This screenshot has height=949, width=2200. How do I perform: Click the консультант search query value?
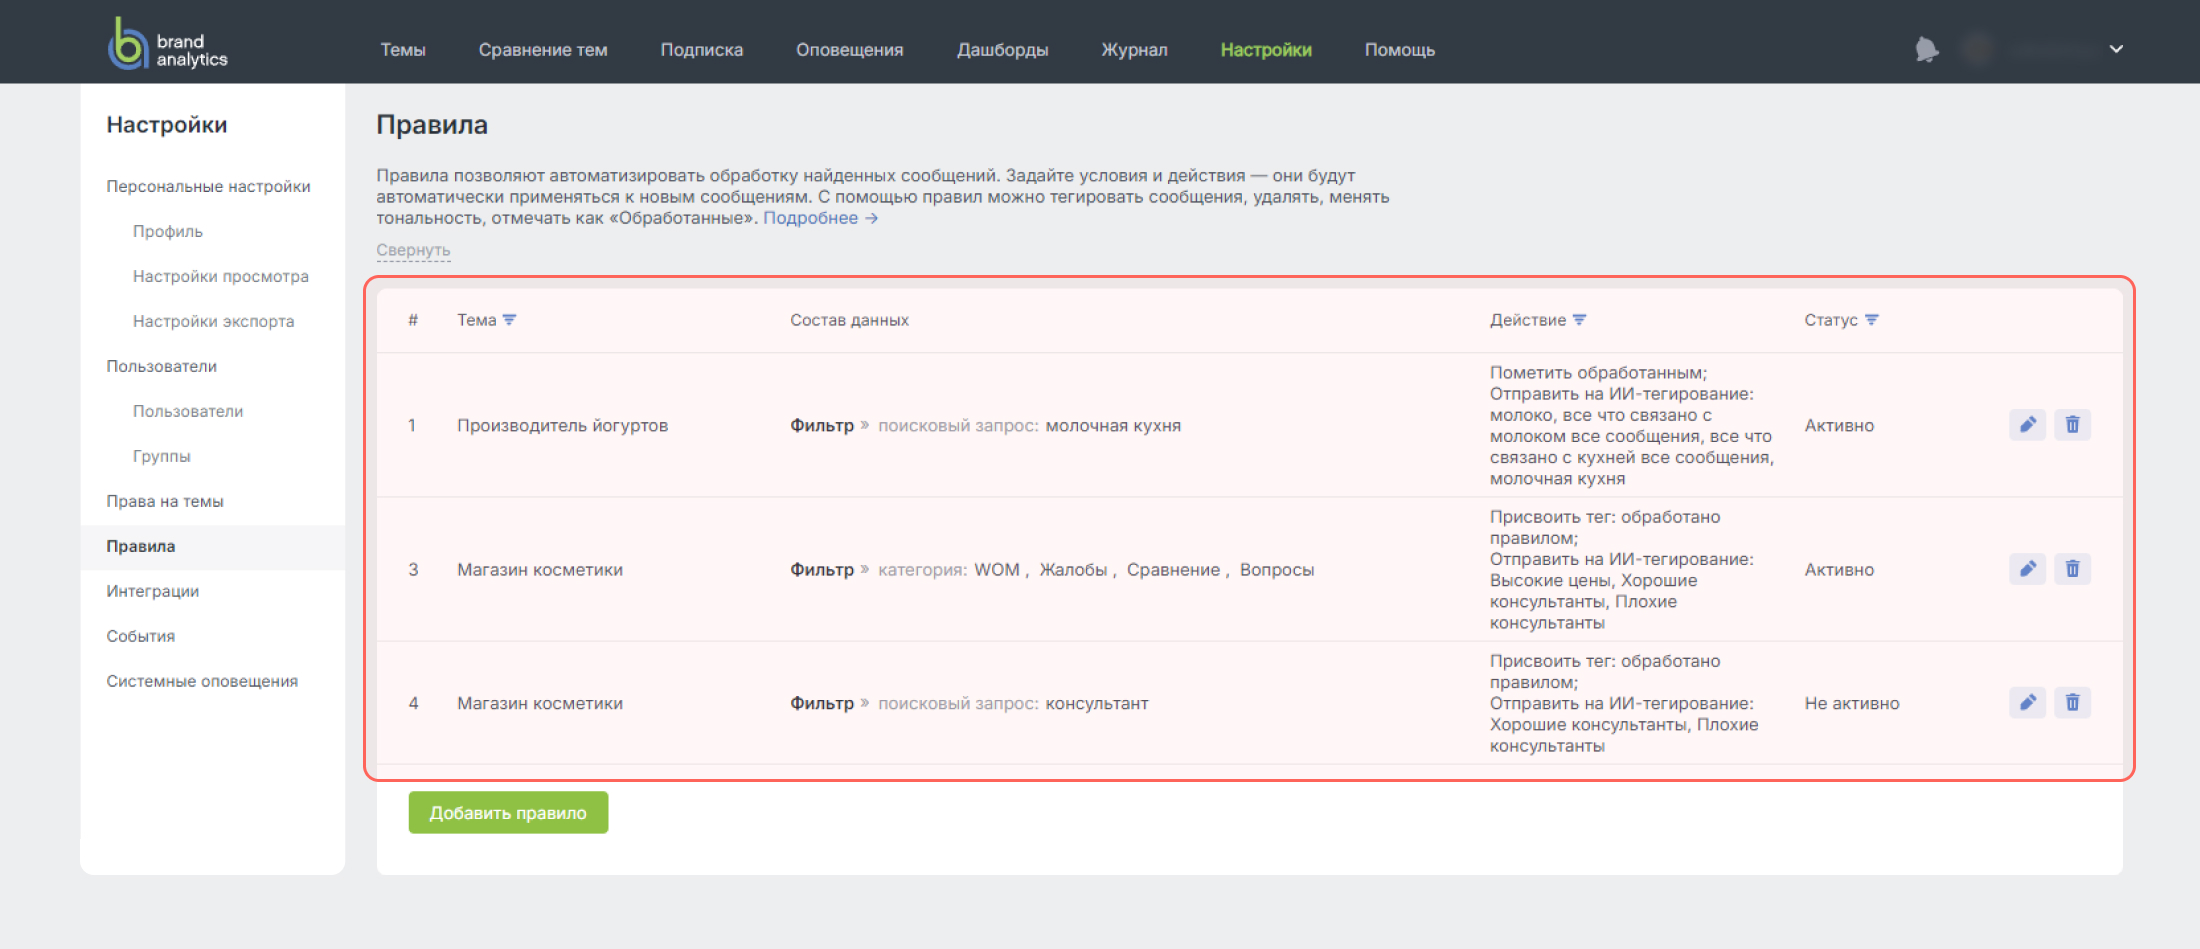tap(1097, 703)
